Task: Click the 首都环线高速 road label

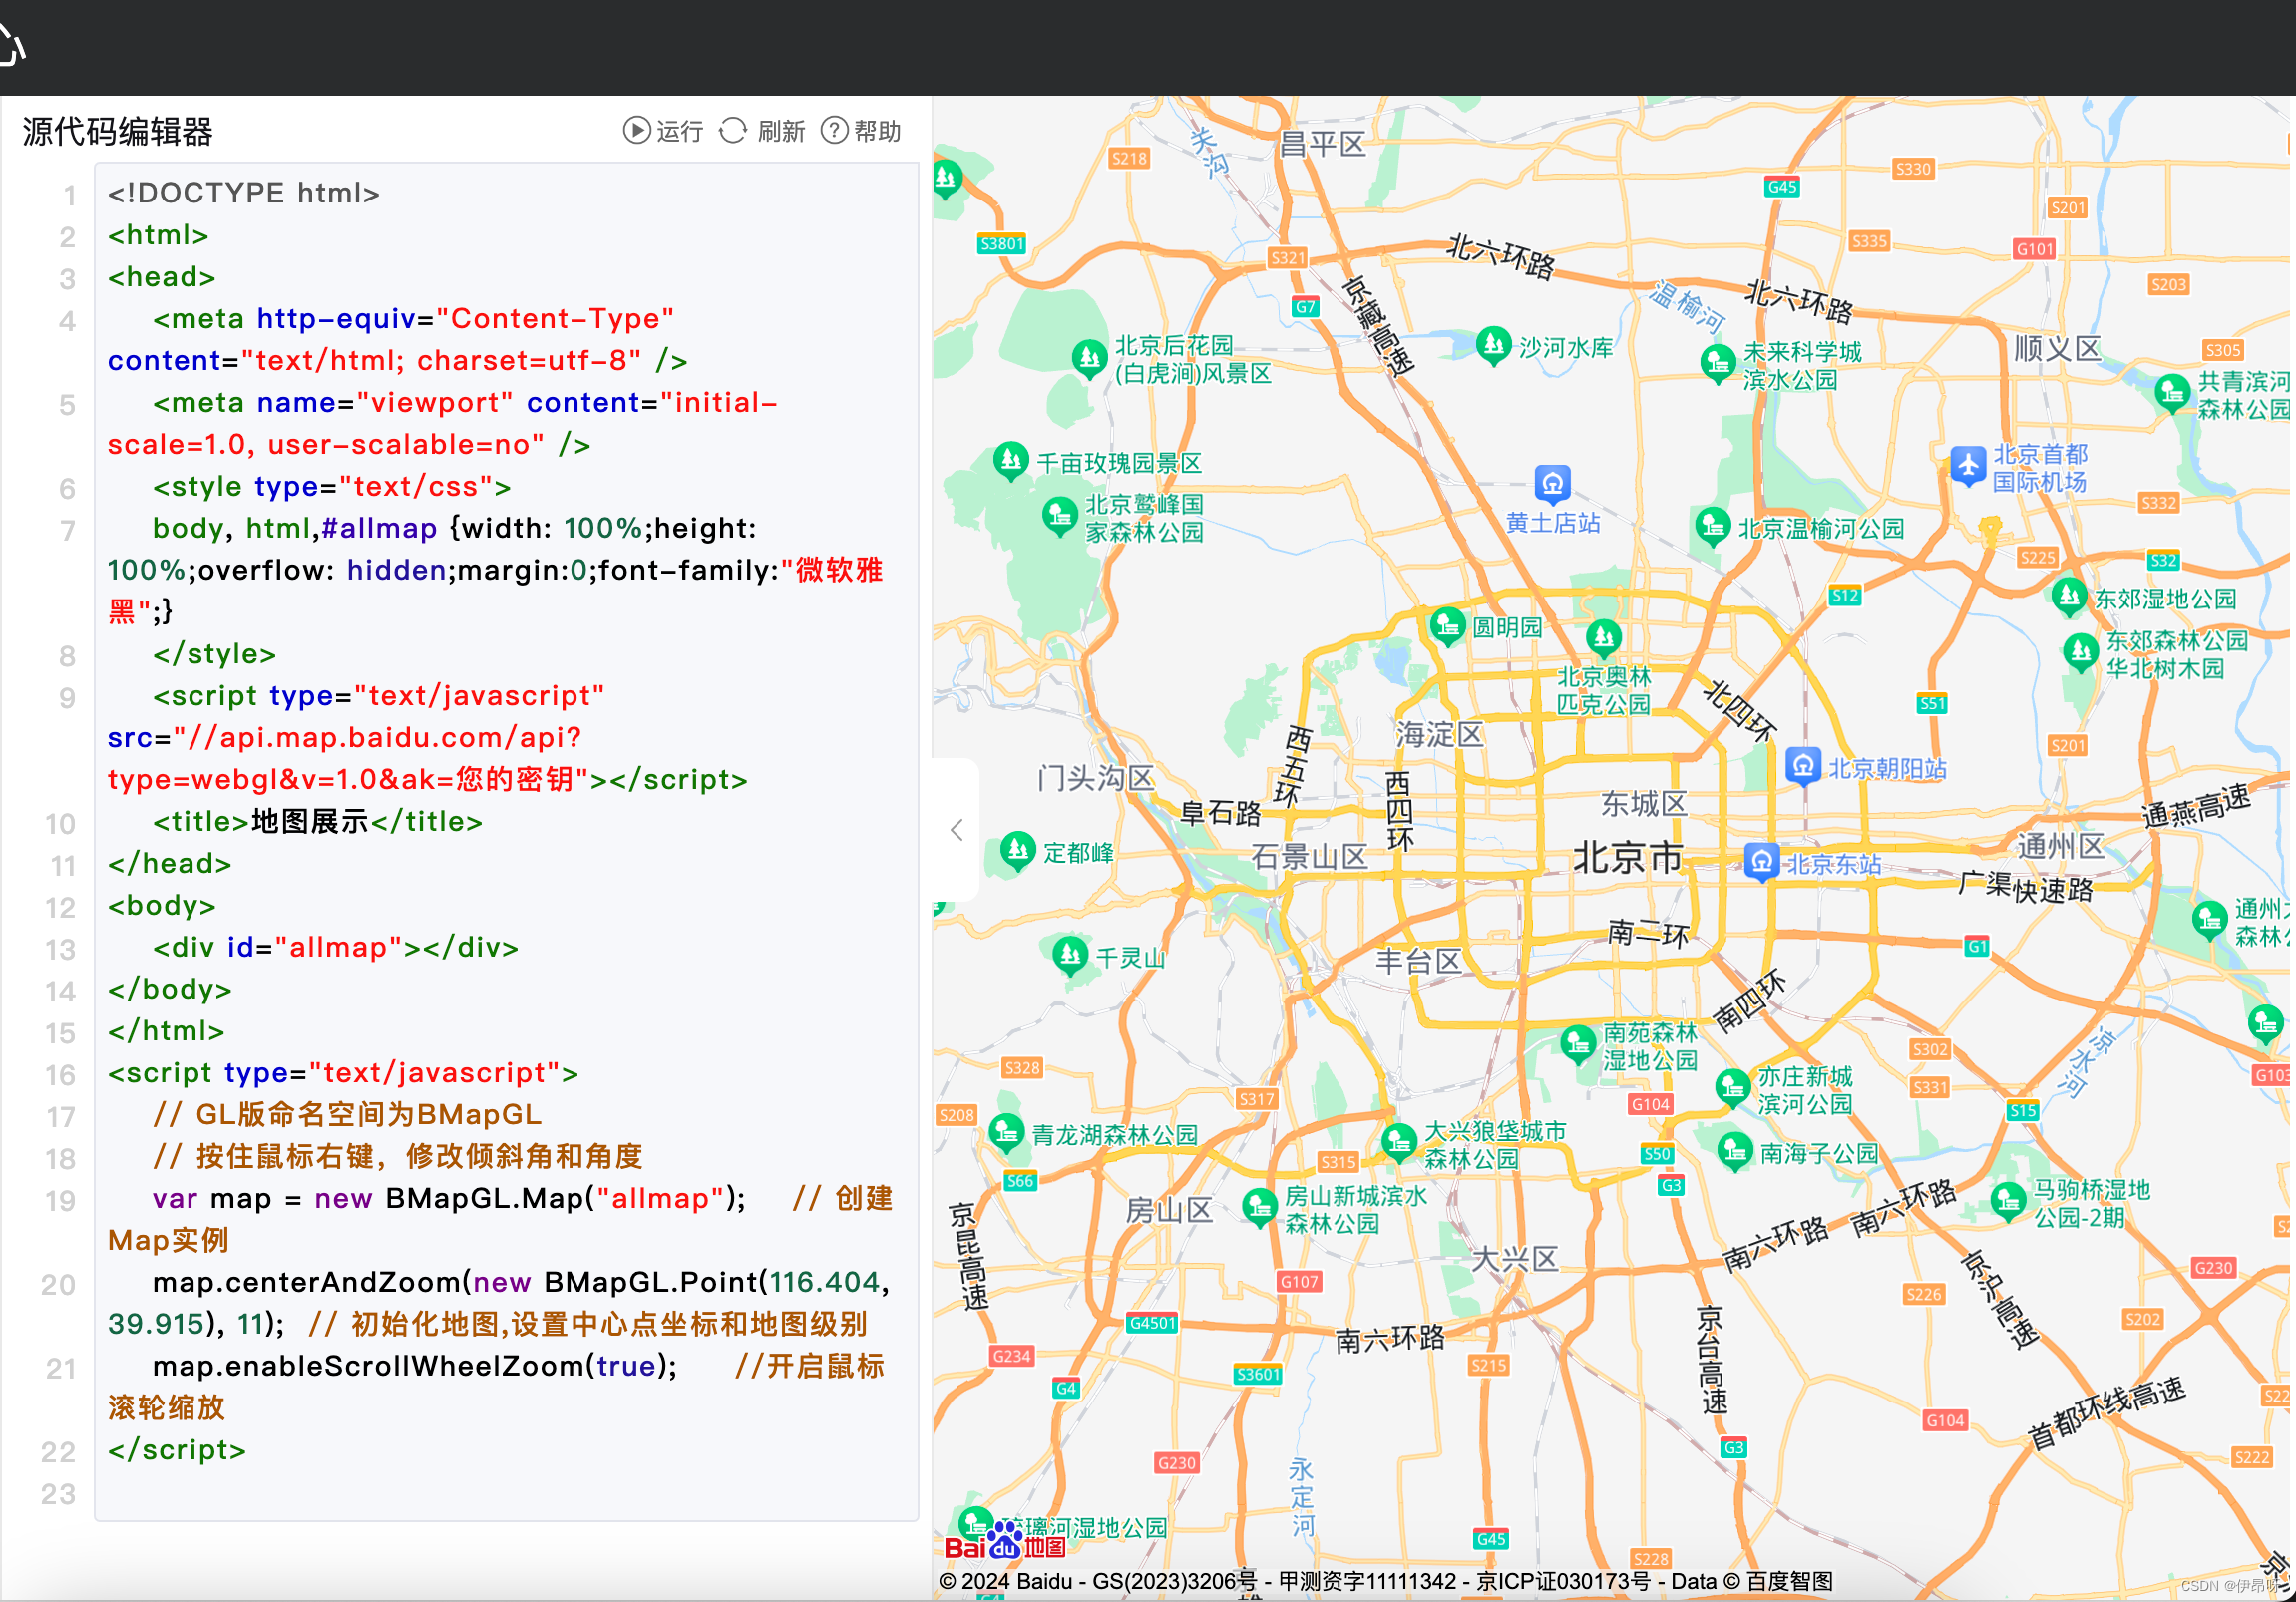Action: tap(2106, 1412)
